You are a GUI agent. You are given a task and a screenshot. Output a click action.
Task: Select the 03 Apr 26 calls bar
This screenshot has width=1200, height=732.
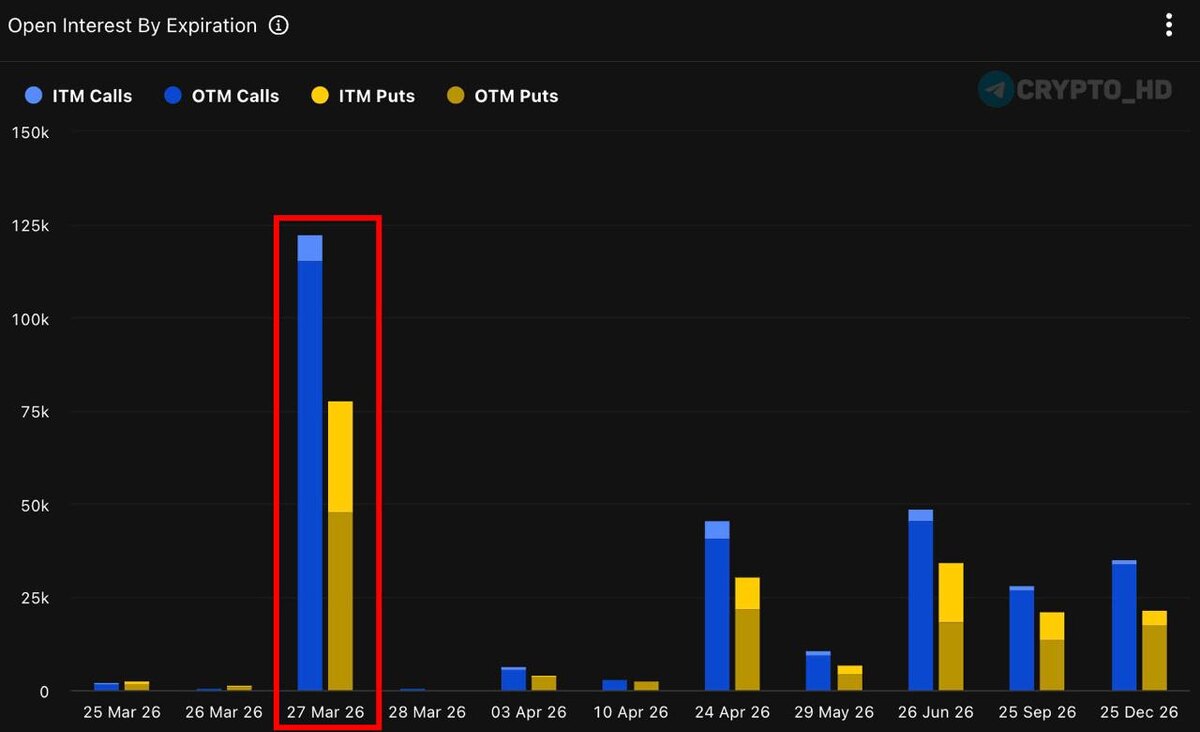513,679
